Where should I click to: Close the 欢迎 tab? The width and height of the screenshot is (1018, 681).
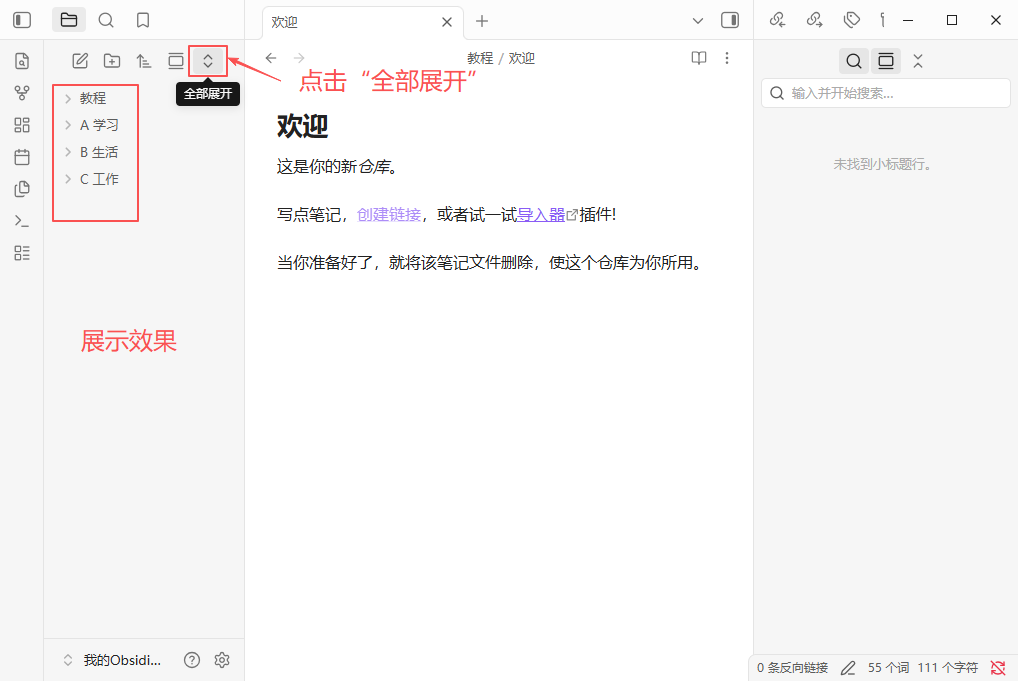pos(447,22)
